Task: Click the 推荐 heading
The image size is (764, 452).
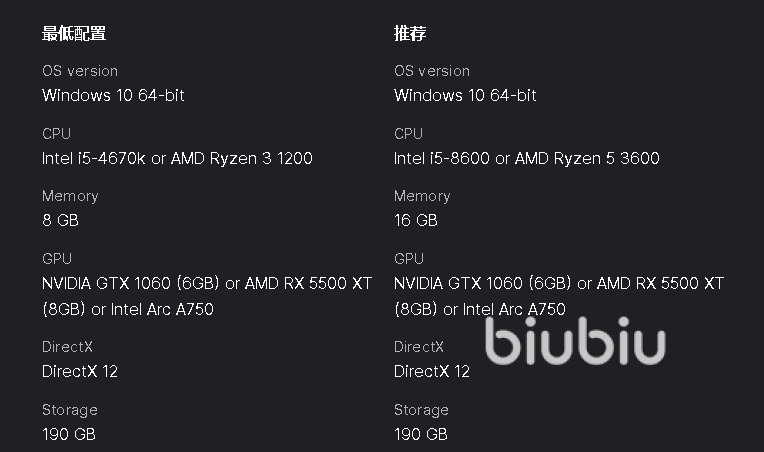Action: point(410,33)
